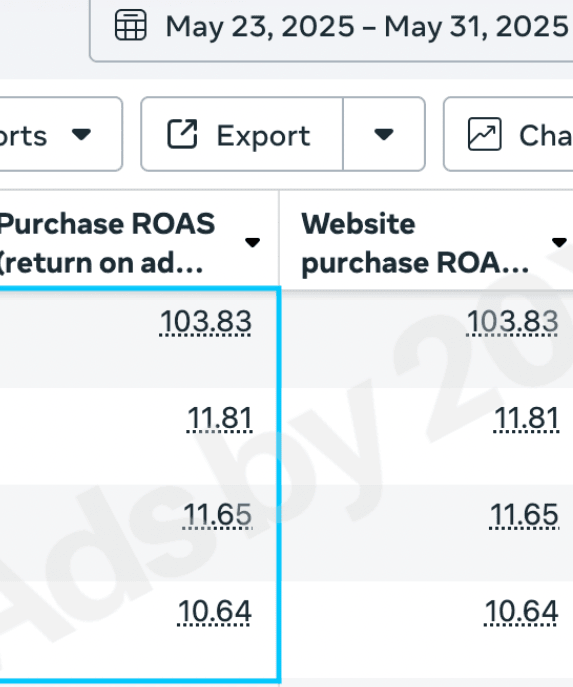Viewport: 573px width, 687px height.
Task: Open 10.64 value in Purchase ROAS column
Action: [215, 611]
